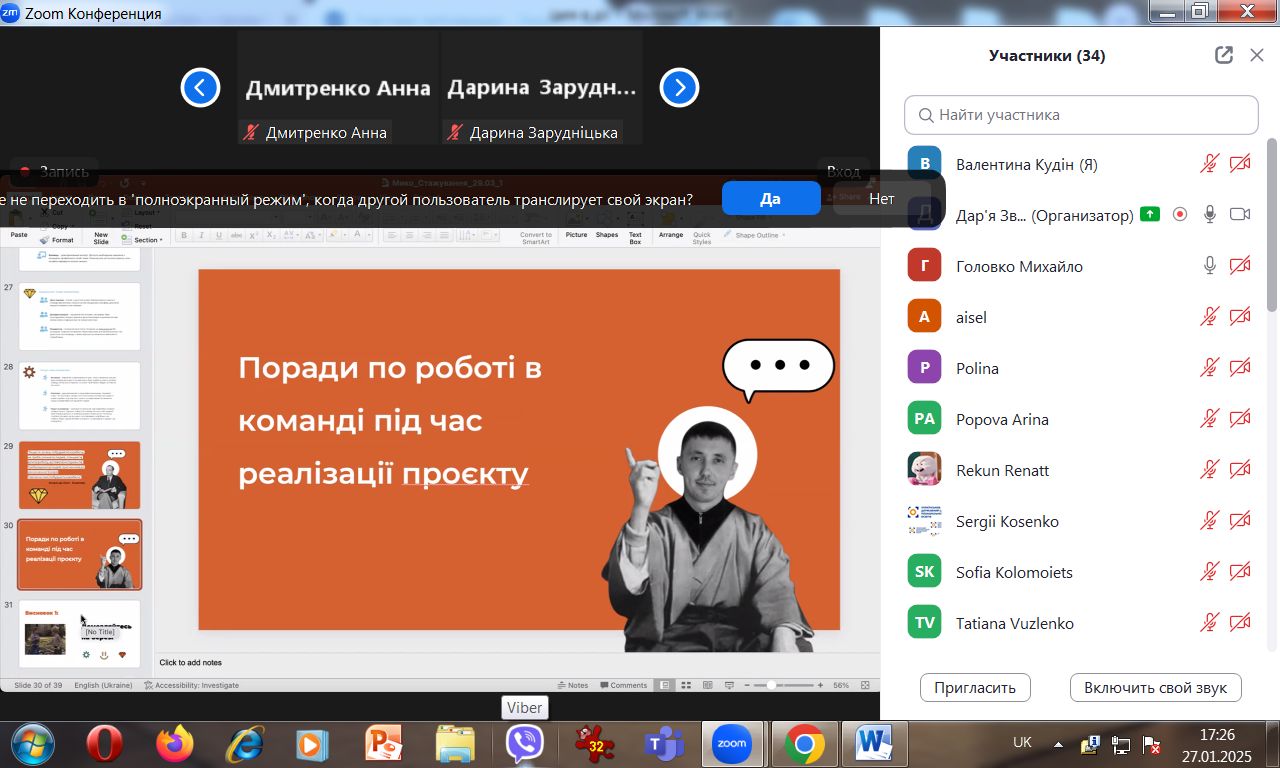Image resolution: width=1280 pixels, height=768 pixels.
Task: Open Viber from the taskbar
Action: point(524,744)
